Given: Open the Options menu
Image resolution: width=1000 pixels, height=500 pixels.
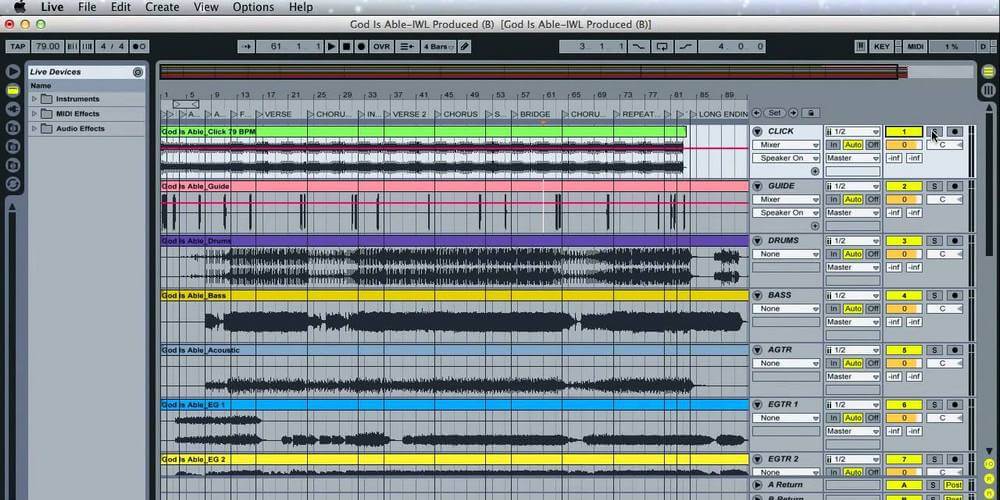Looking at the screenshot, I should [x=253, y=7].
